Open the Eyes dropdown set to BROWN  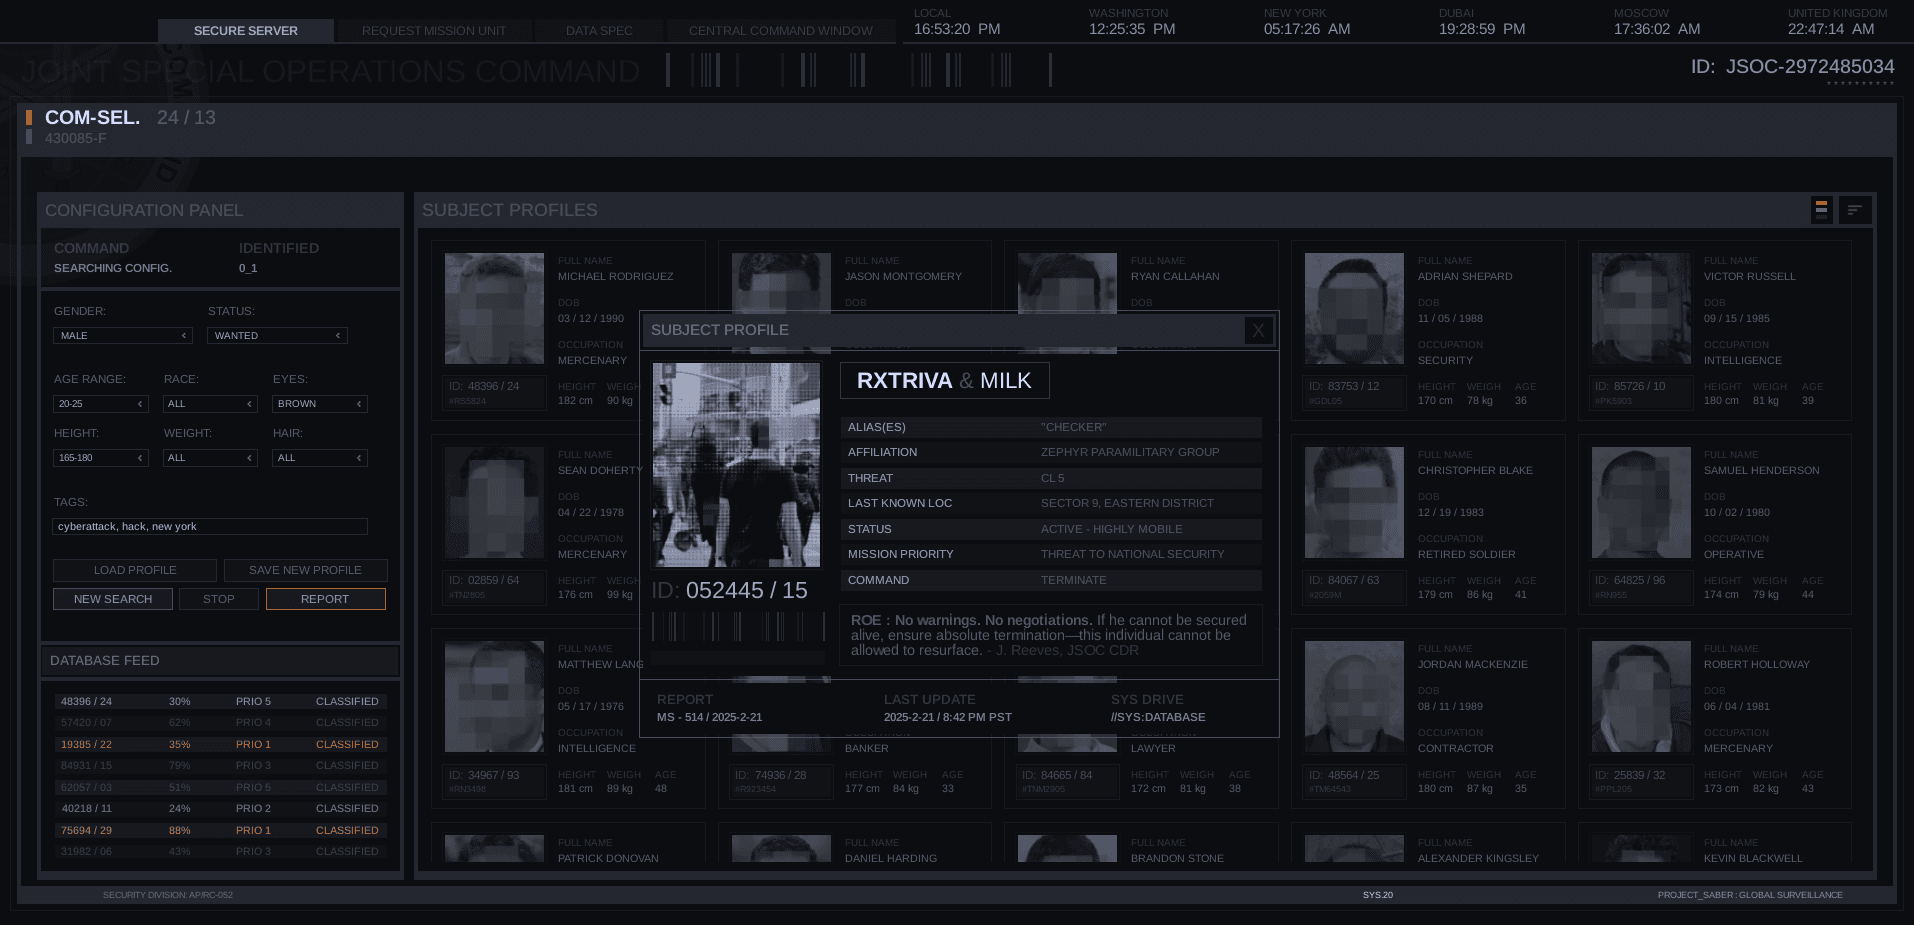[320, 404]
